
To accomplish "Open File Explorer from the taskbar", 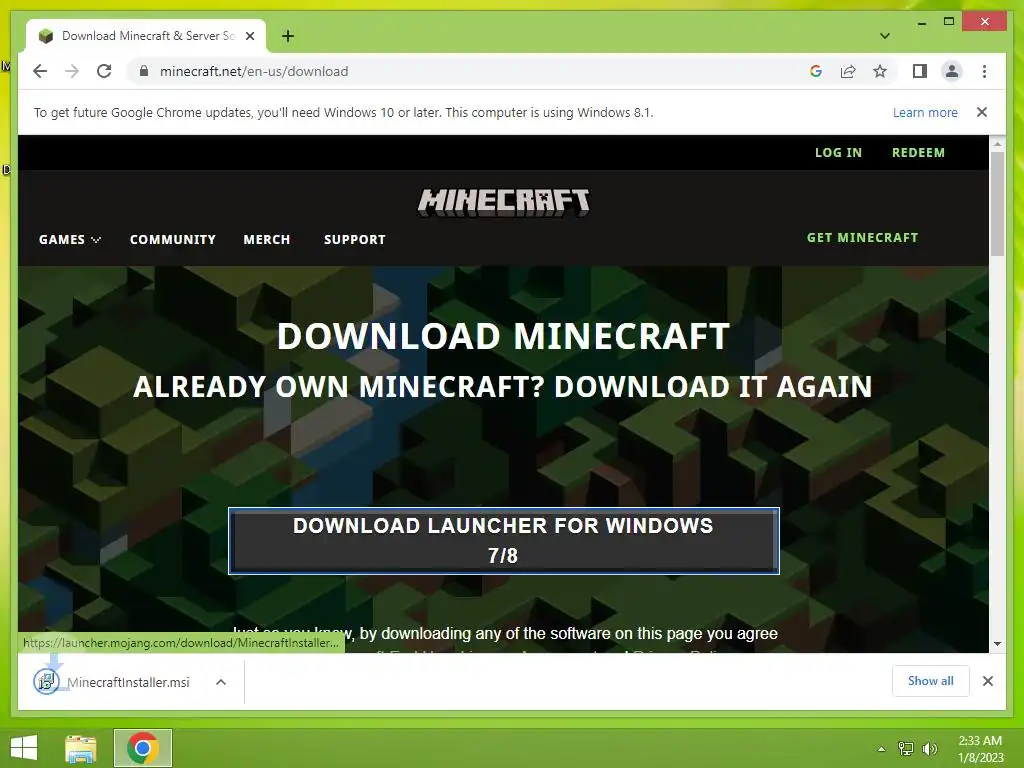I will click(x=80, y=748).
